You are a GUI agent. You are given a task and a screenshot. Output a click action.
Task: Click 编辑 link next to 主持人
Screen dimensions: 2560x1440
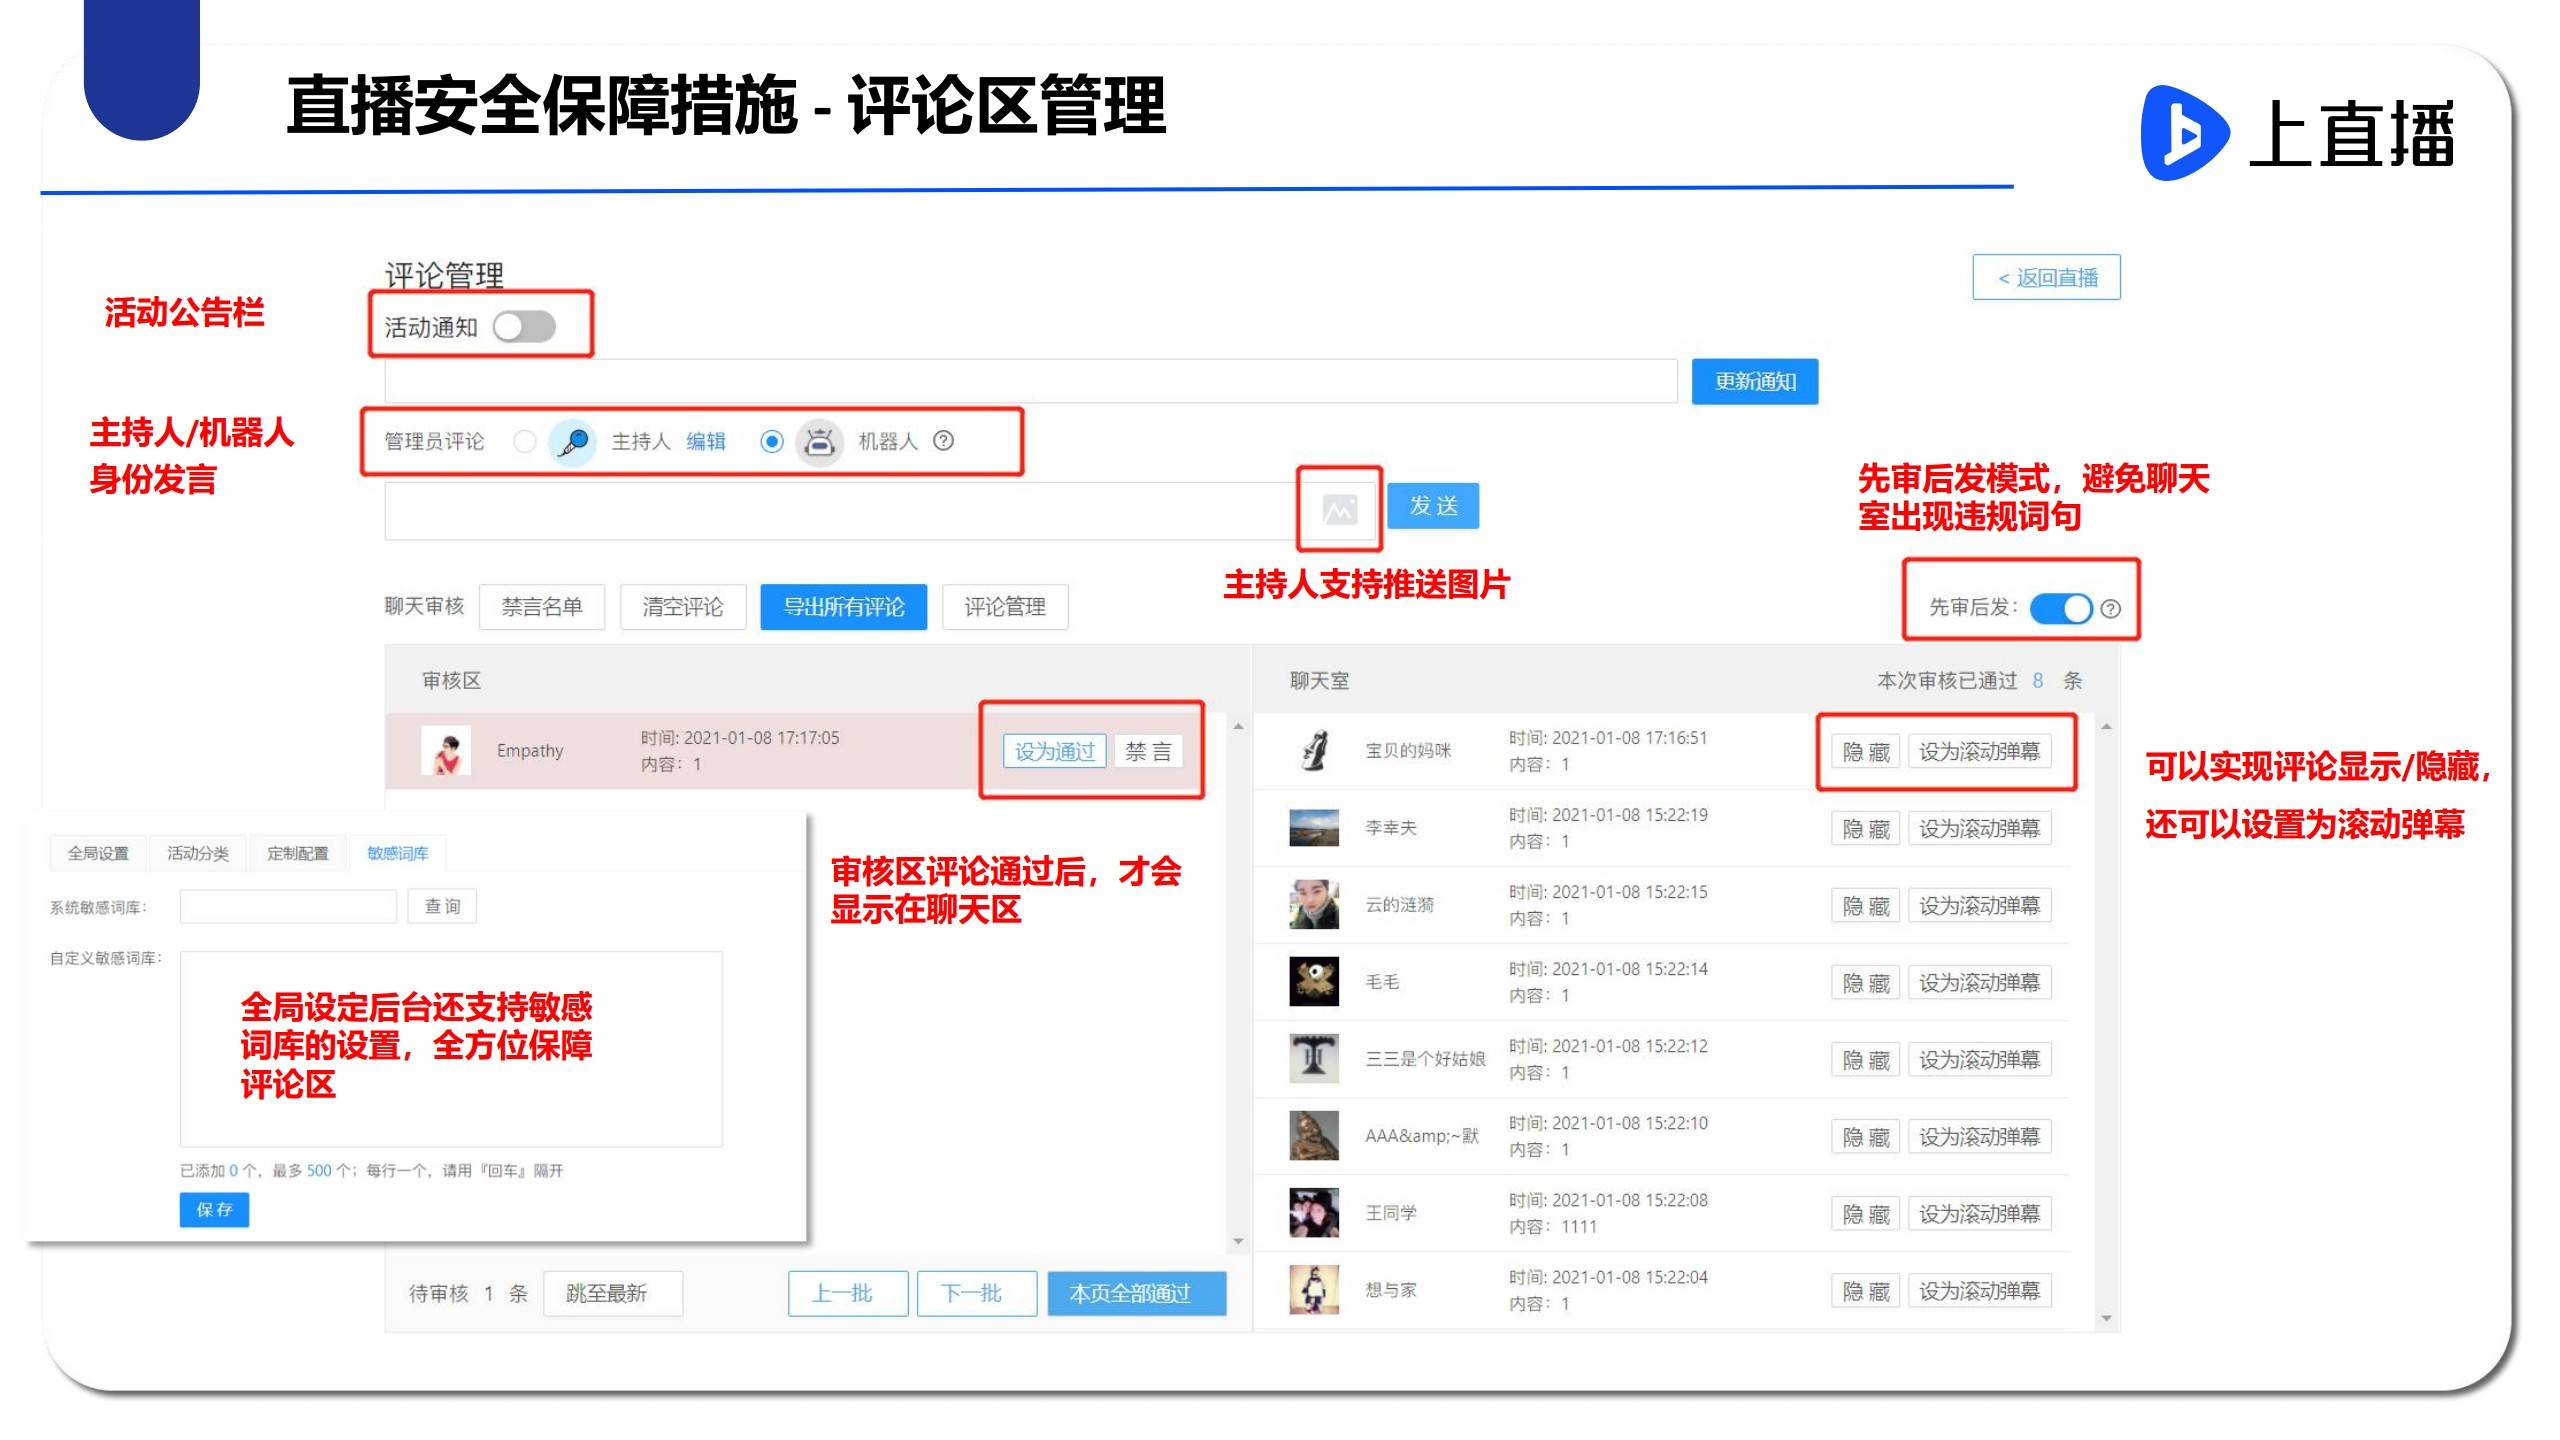[706, 441]
